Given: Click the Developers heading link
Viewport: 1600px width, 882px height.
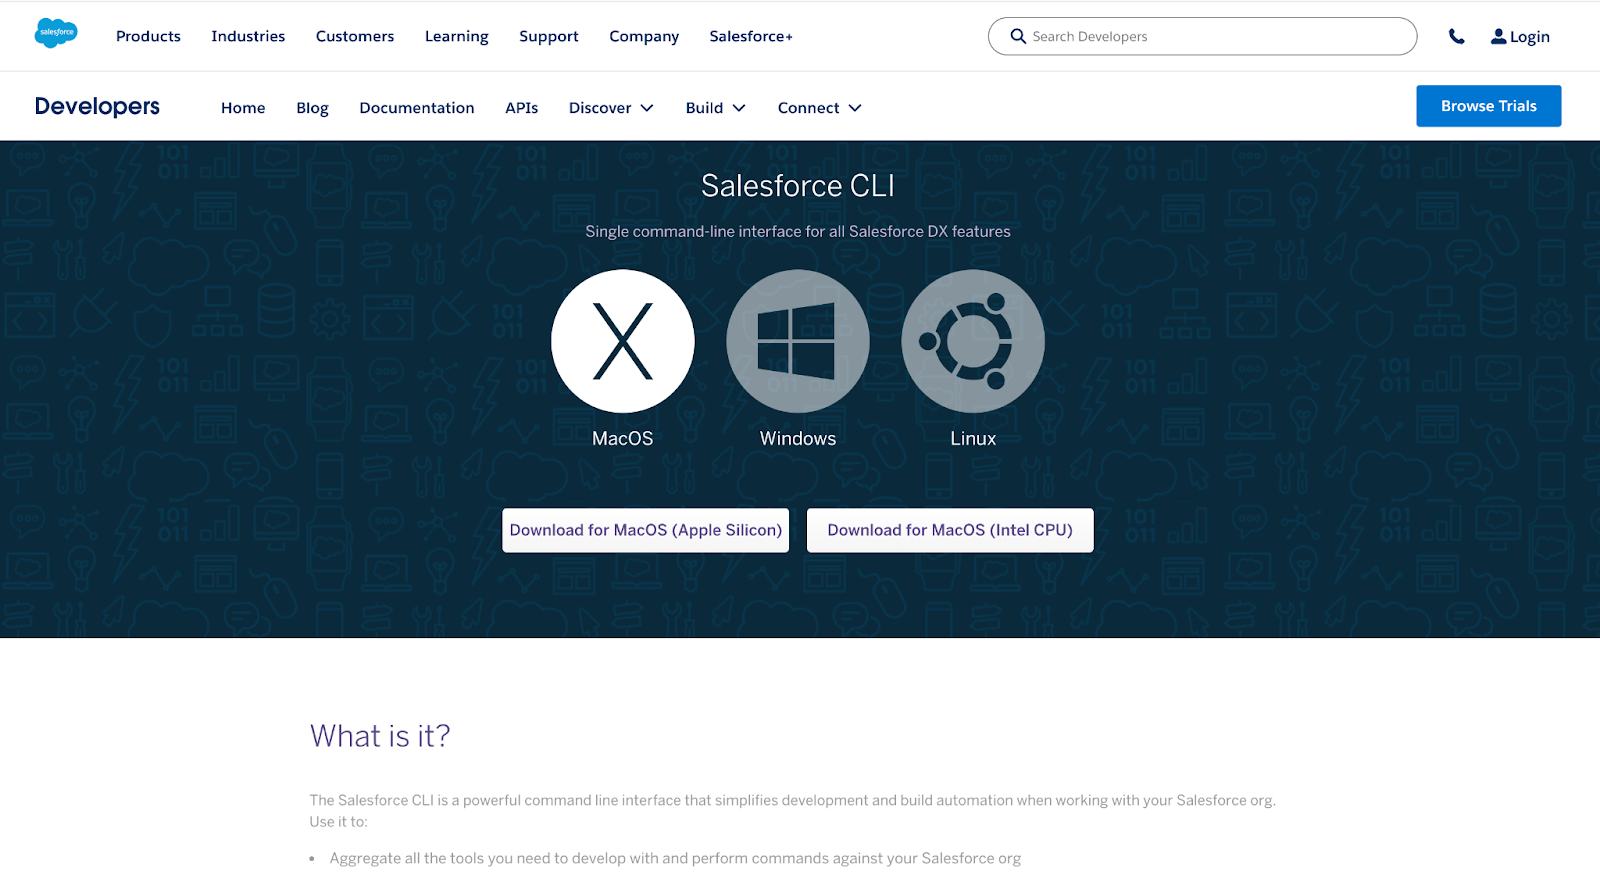Looking at the screenshot, I should pos(97,106).
